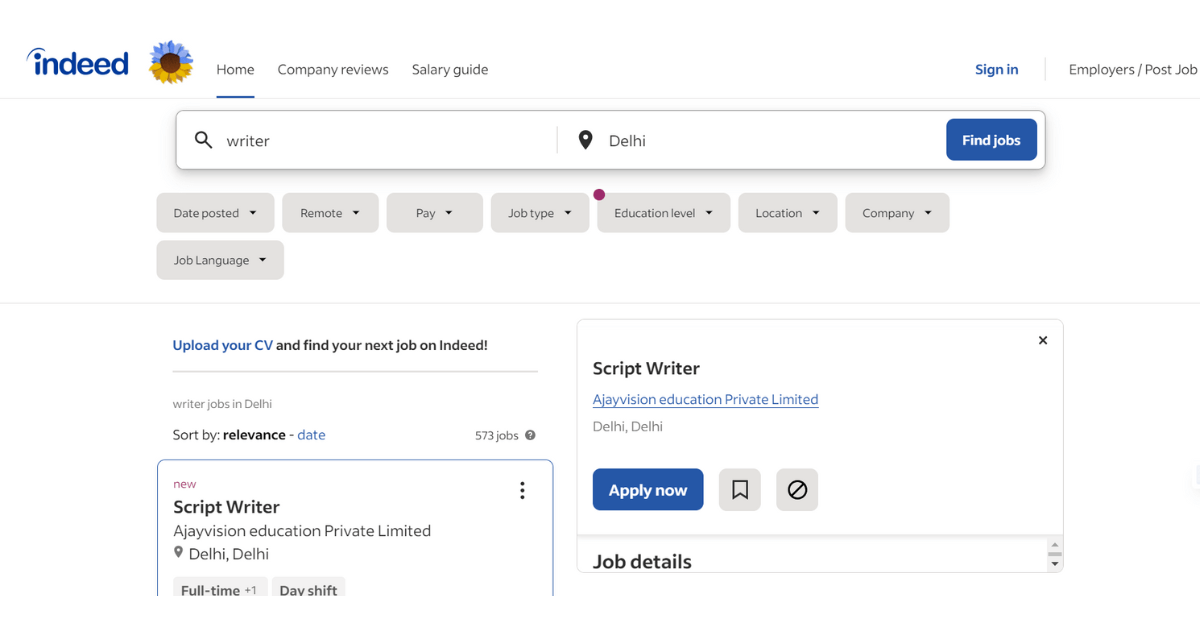Click the sunflower icon beside the logo

[170, 61]
